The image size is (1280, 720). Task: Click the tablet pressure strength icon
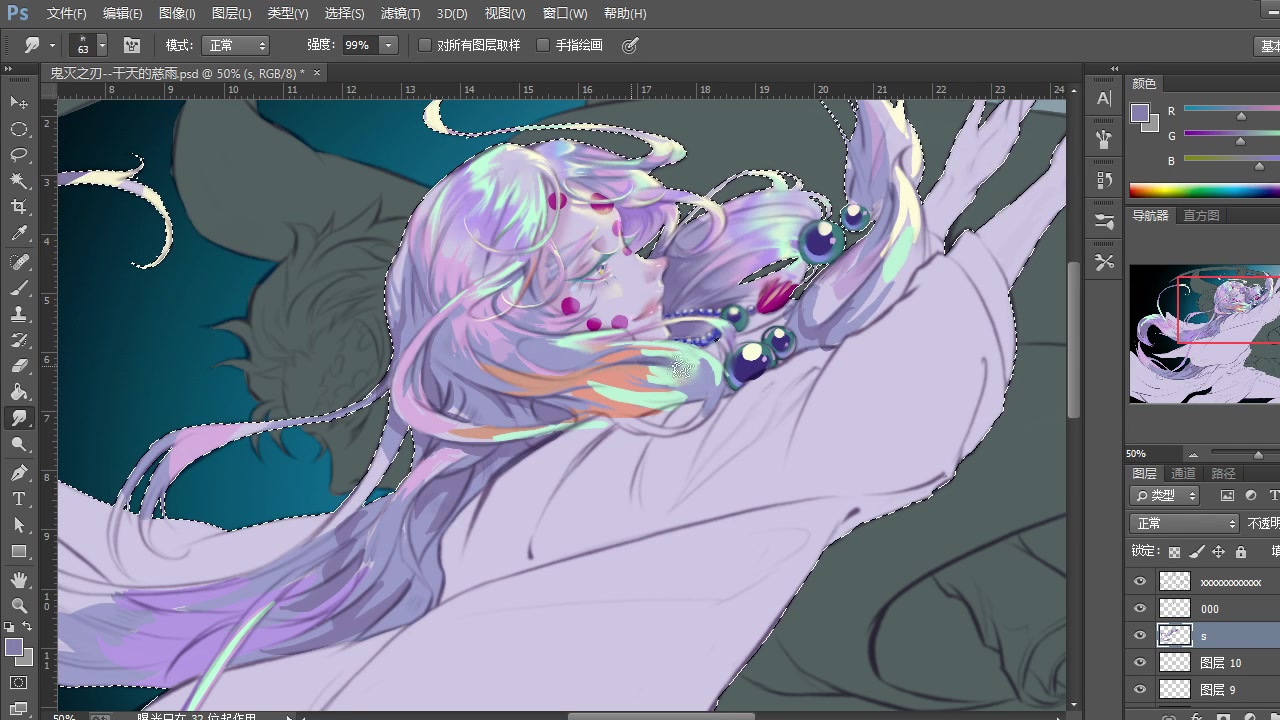[629, 45]
